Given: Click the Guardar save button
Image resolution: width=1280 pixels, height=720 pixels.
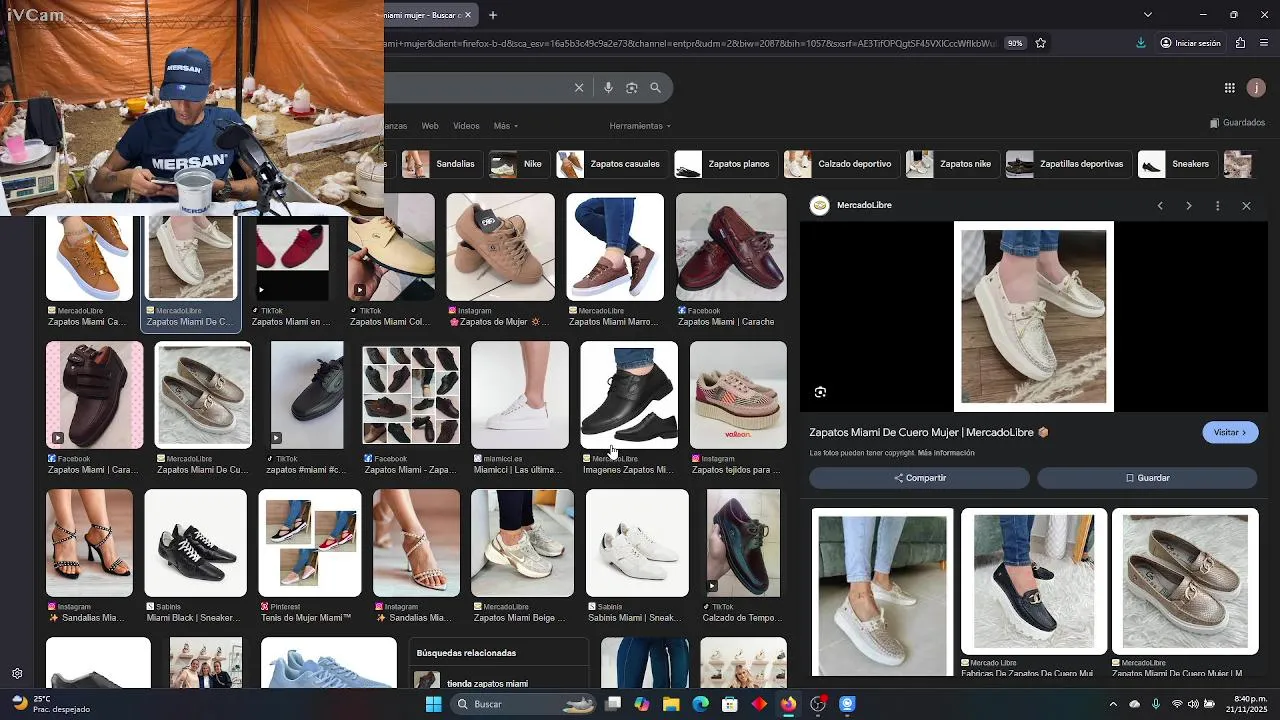Looking at the screenshot, I should [1148, 478].
